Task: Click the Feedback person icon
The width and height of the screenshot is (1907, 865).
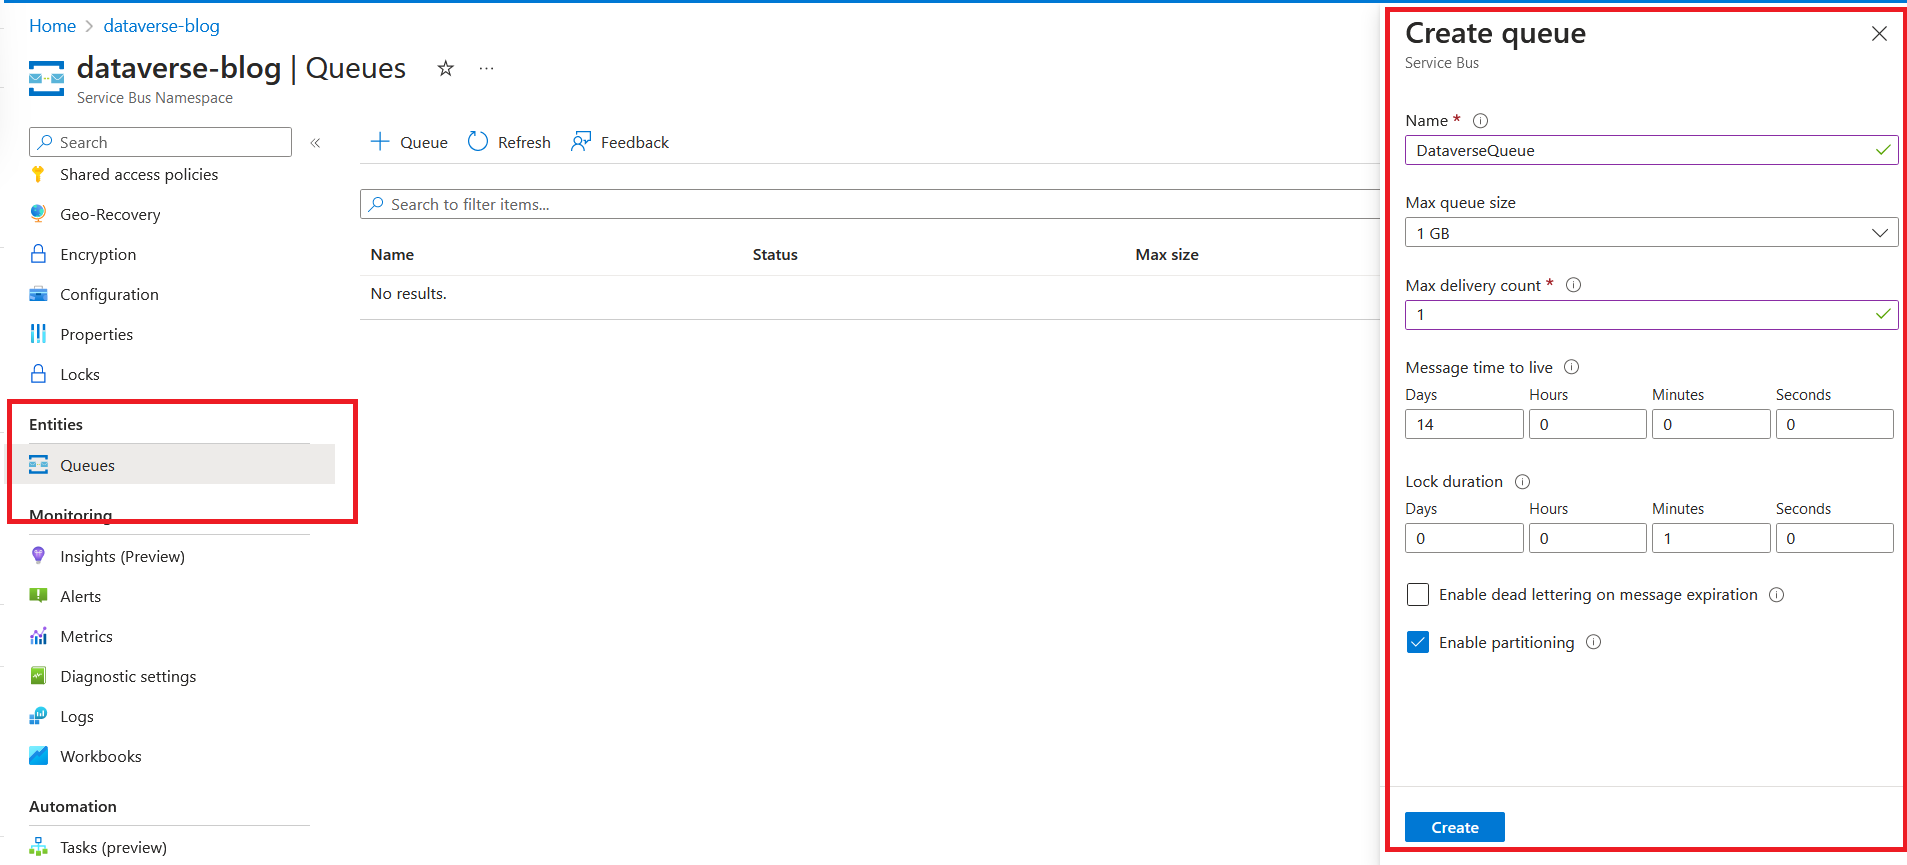Action: pyautogui.click(x=581, y=142)
